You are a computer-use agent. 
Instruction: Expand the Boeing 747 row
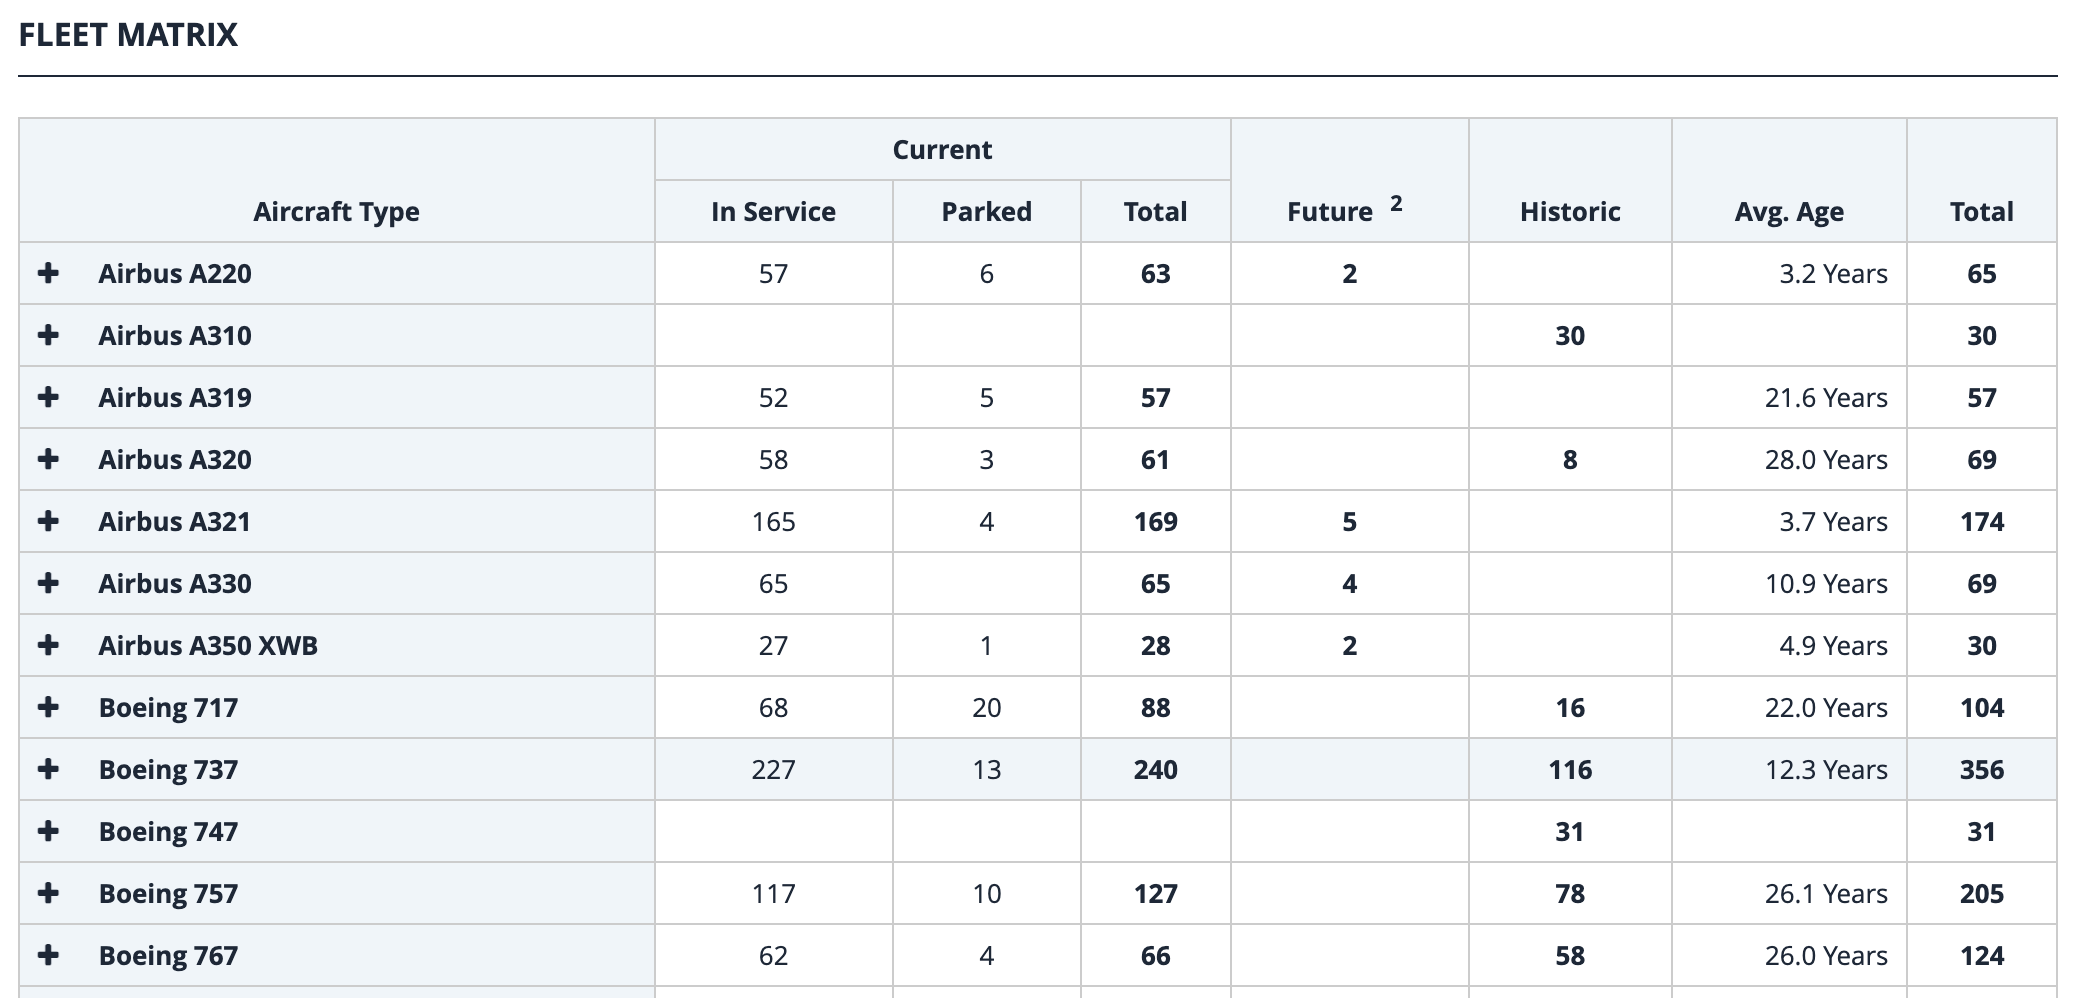(x=48, y=831)
